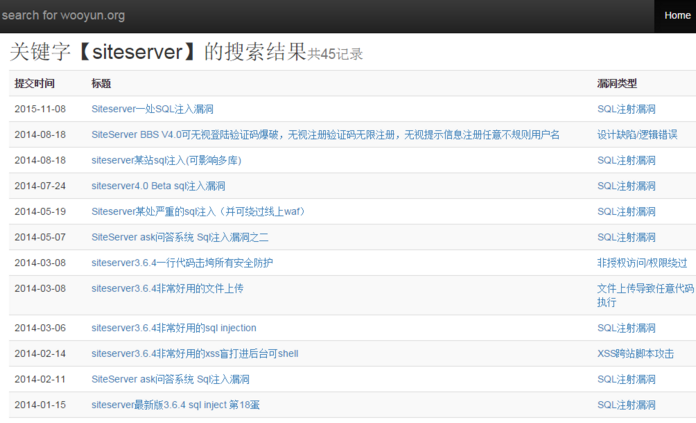Screen dimensions: 696x423
Task: Click the '设计缺陷/逻辑错误' vulnerability type
Action: point(637,135)
